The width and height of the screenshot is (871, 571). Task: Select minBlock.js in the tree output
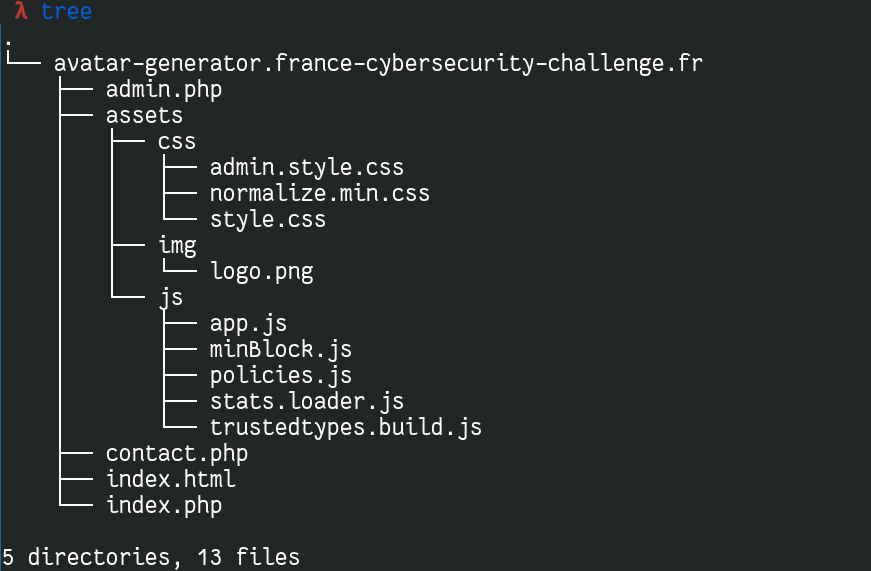(x=281, y=349)
